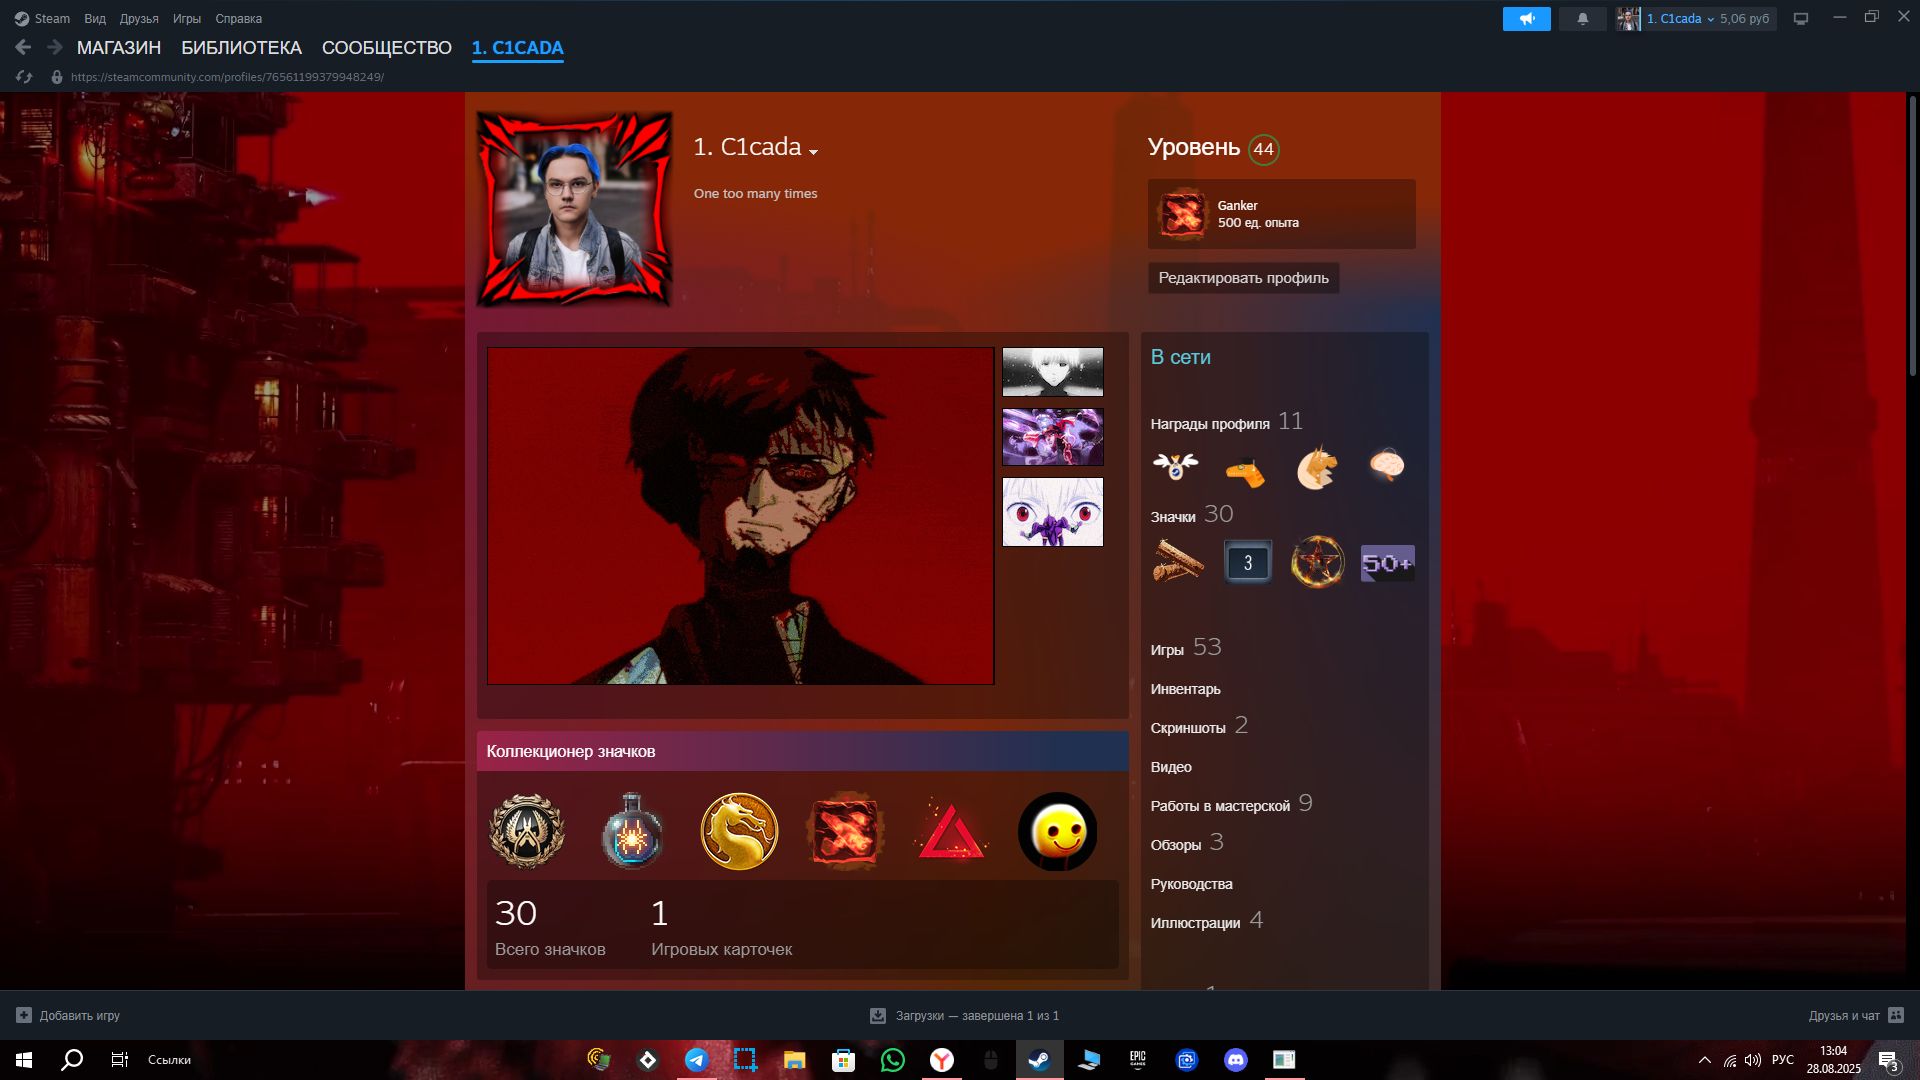Select the white-haired anime artwork thumbnail
1920x1080 pixels.
pyautogui.click(x=1052, y=372)
